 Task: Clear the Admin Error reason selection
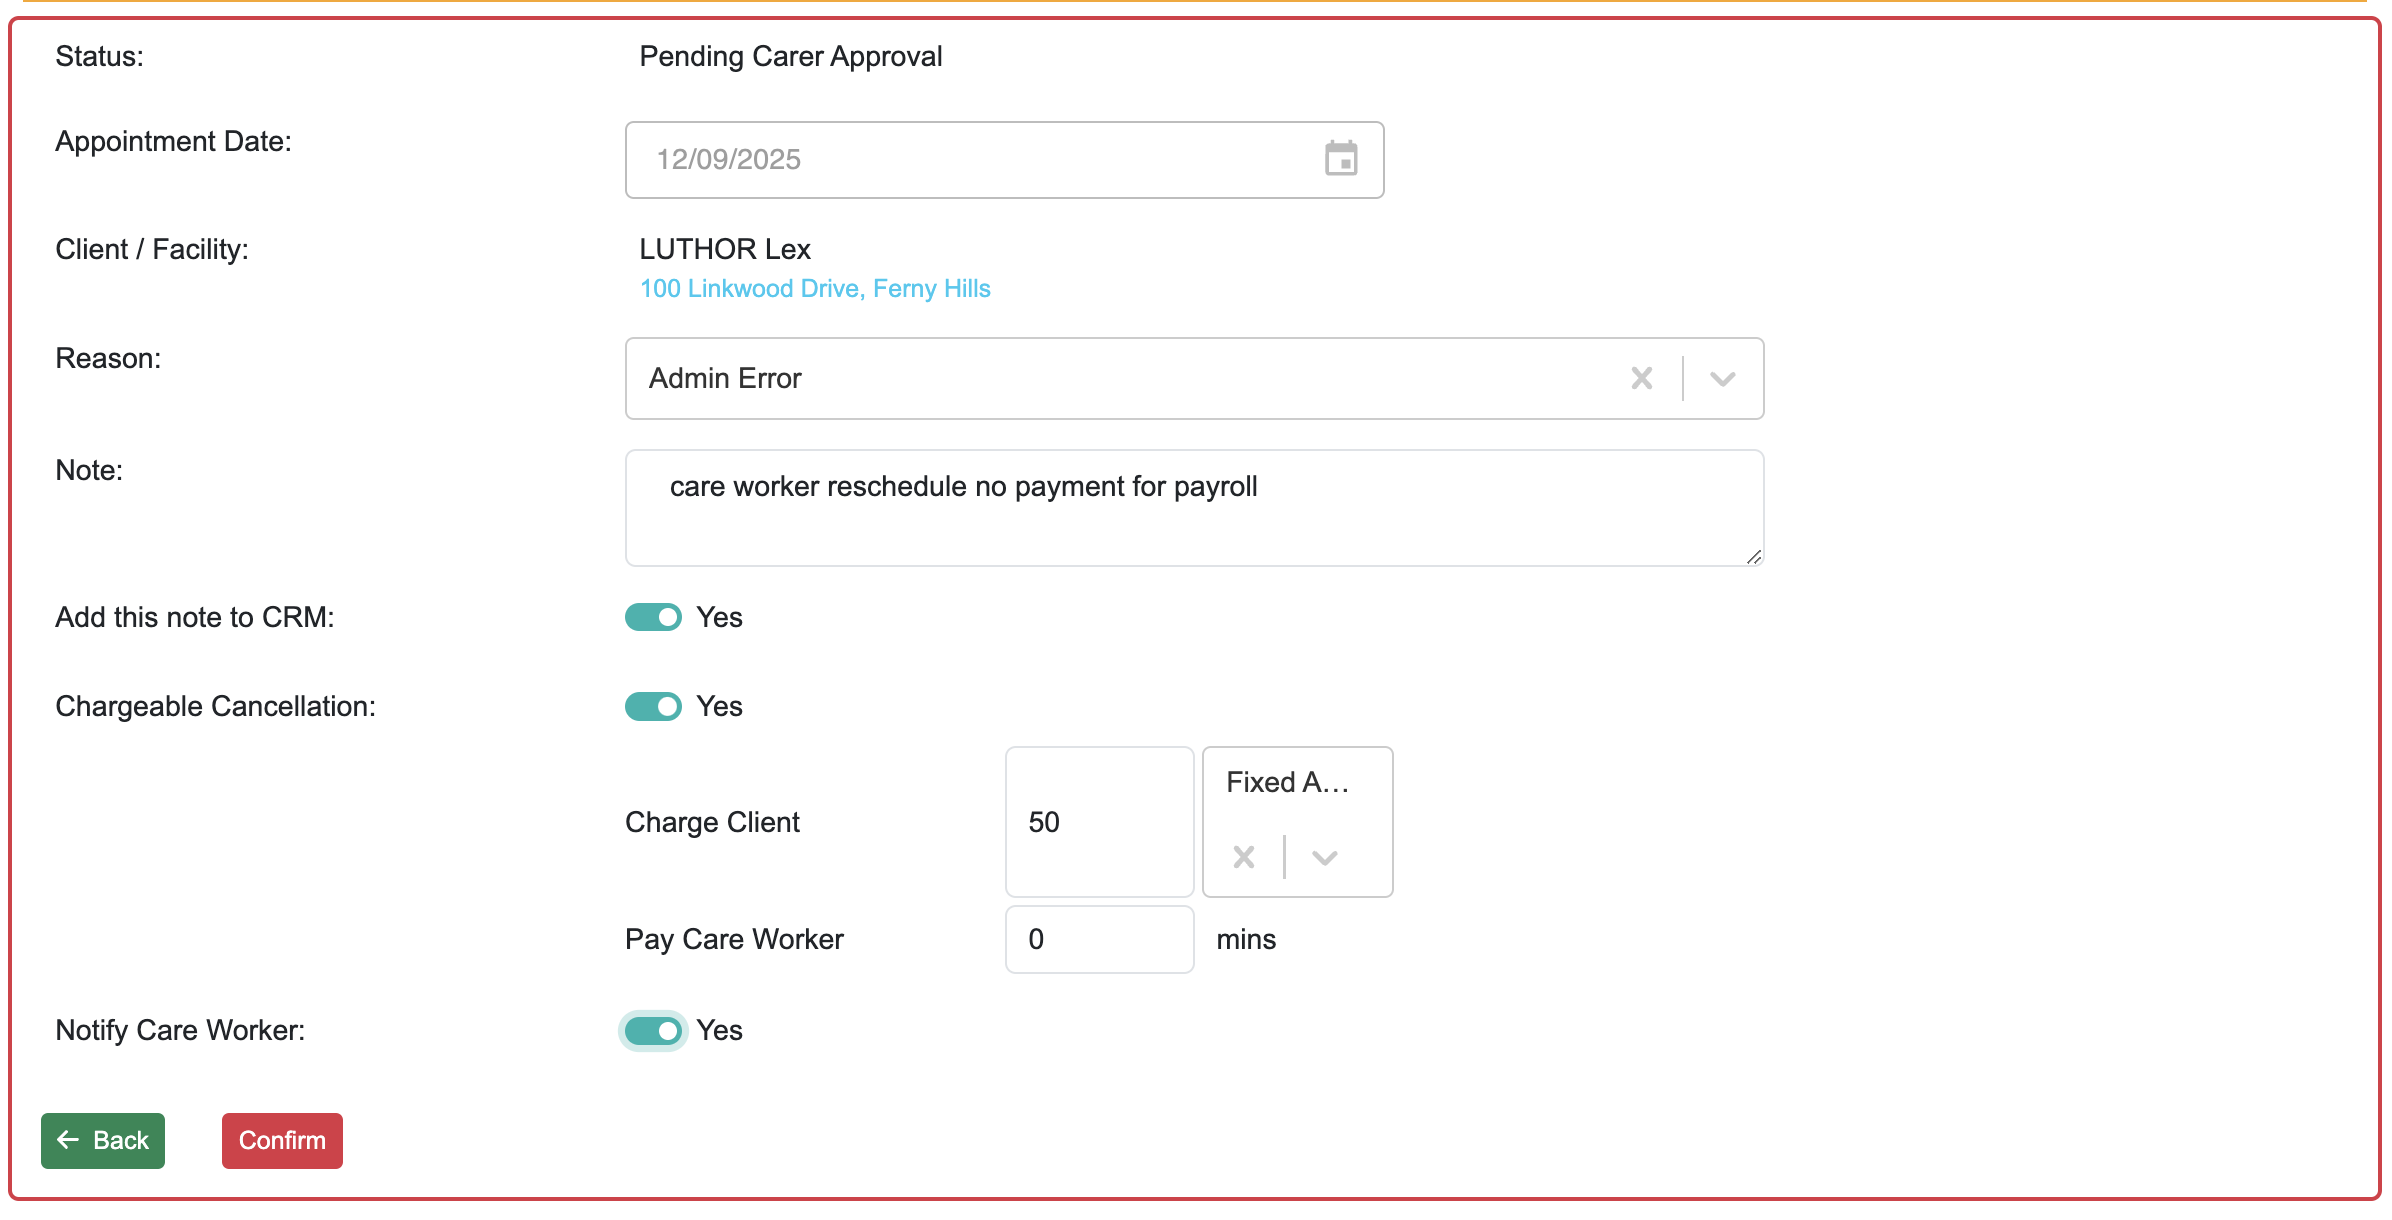pyautogui.click(x=1641, y=378)
